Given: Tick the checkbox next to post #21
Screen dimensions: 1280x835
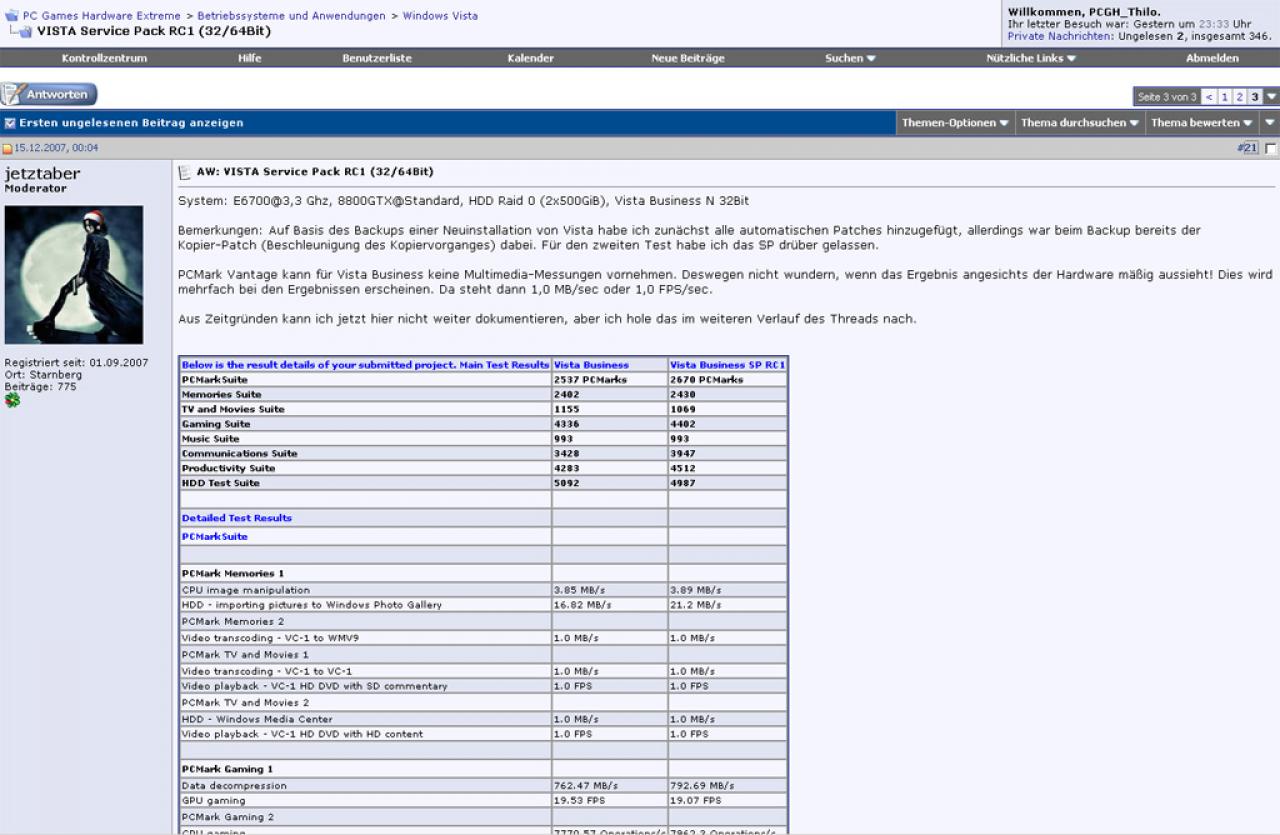Looking at the screenshot, I should click(x=1270, y=148).
